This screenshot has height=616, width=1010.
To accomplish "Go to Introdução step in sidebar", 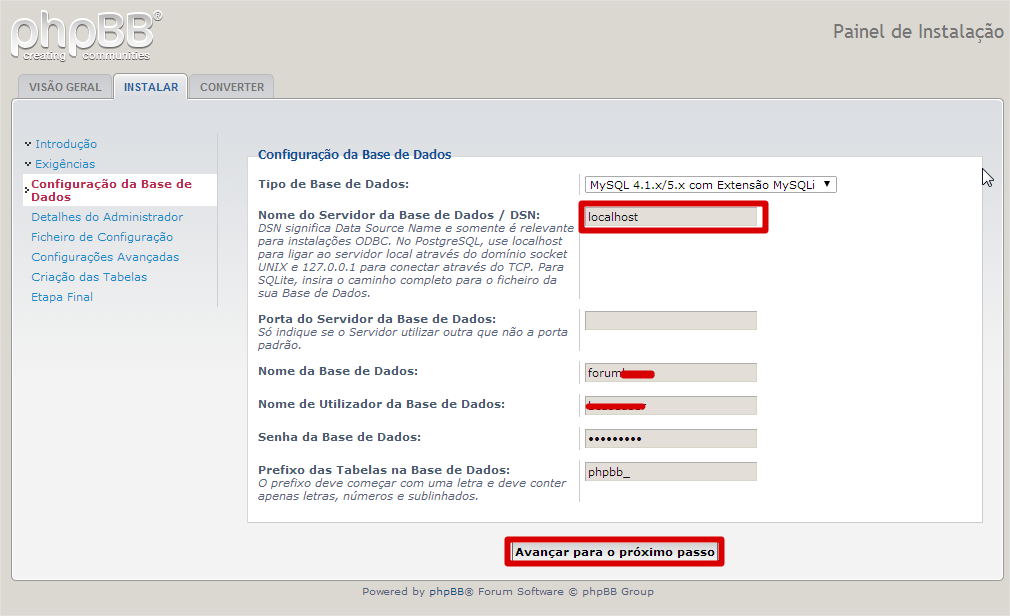I will point(66,144).
